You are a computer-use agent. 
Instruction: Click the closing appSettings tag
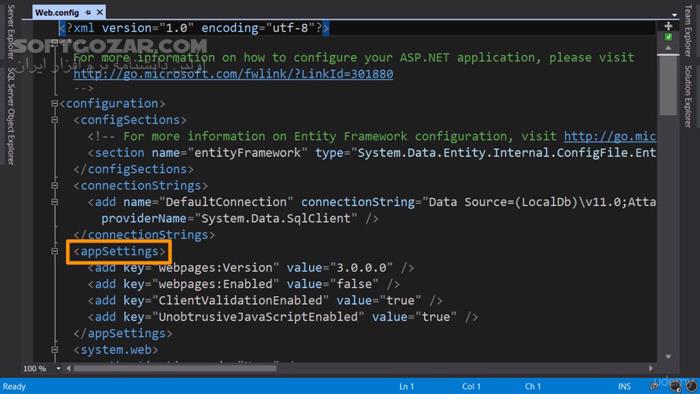[123, 333]
